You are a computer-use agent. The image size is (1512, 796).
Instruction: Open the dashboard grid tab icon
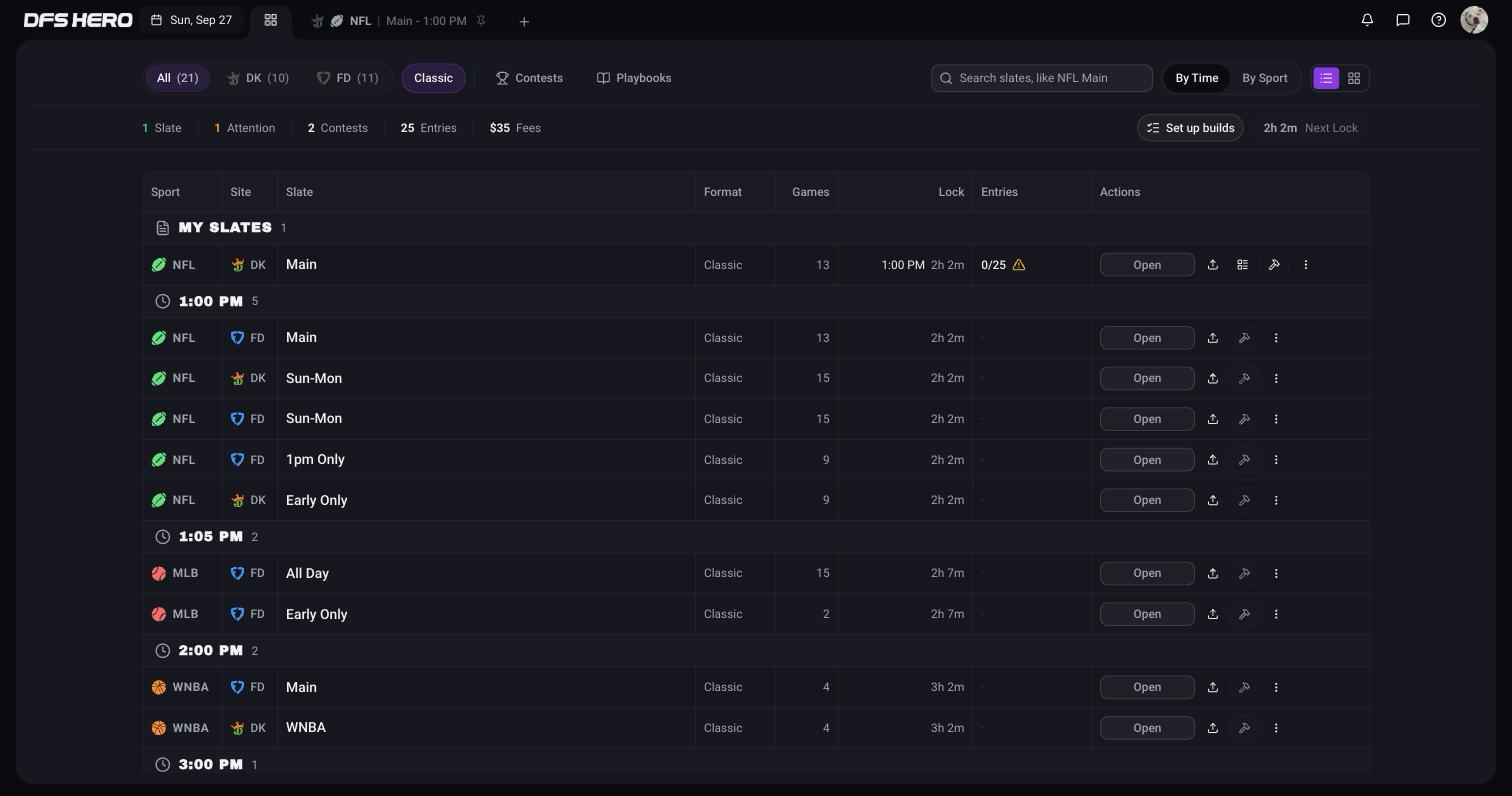[x=271, y=20]
